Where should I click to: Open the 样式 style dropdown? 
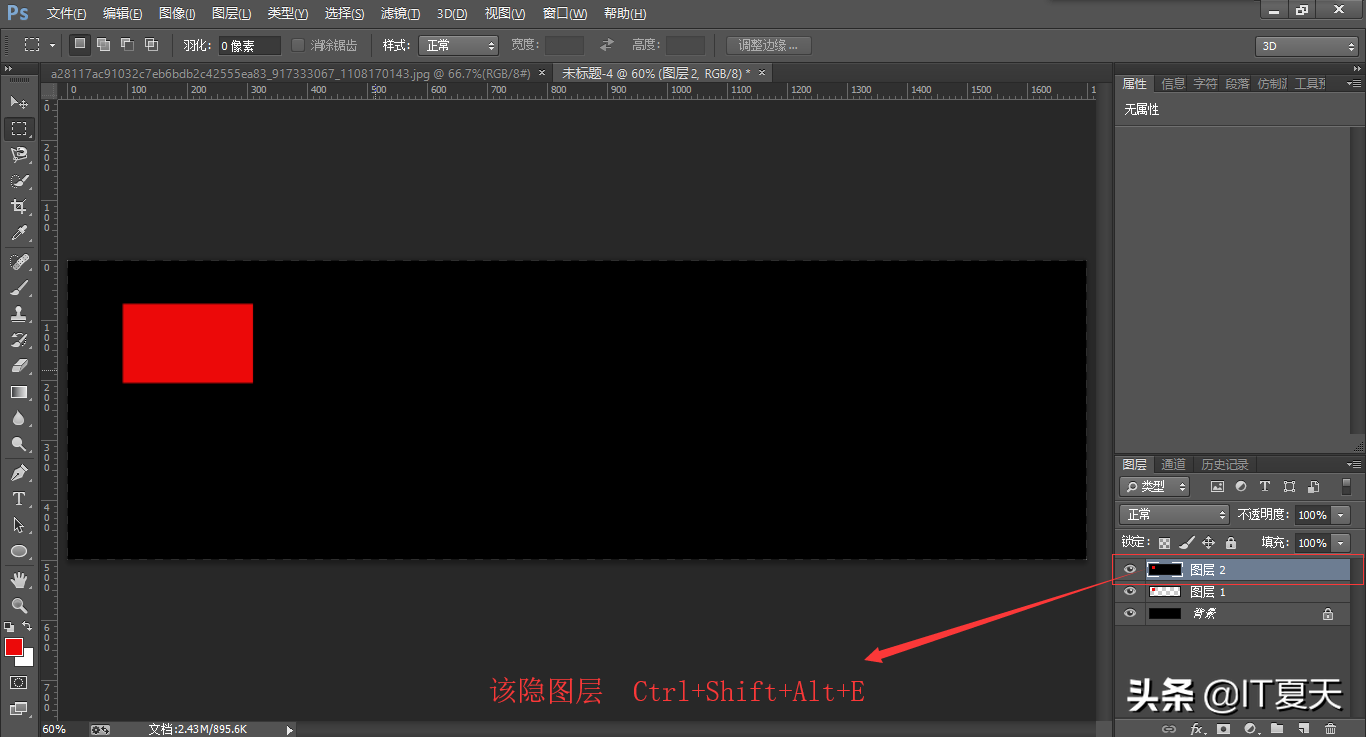(x=458, y=45)
